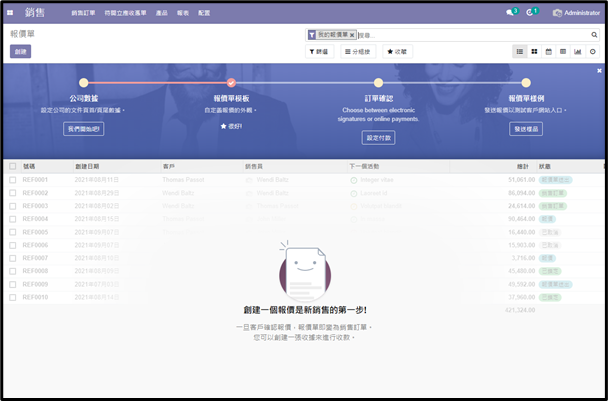The height and width of the screenshot is (401, 608).
Task: Open the REF0009 row
Action: pyautogui.click(x=304, y=284)
